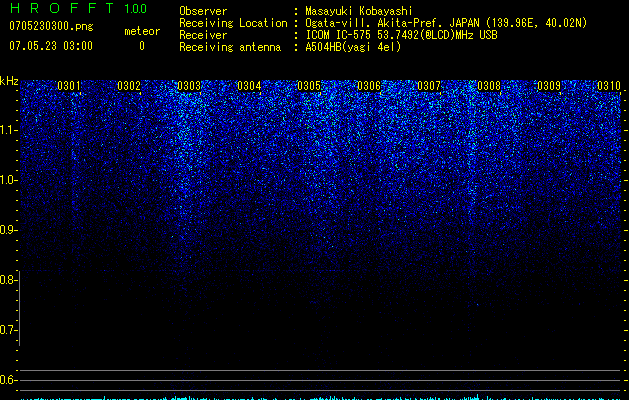Click the HROFFT 1.0.0 title text
The image size is (629, 400).
[78, 8]
